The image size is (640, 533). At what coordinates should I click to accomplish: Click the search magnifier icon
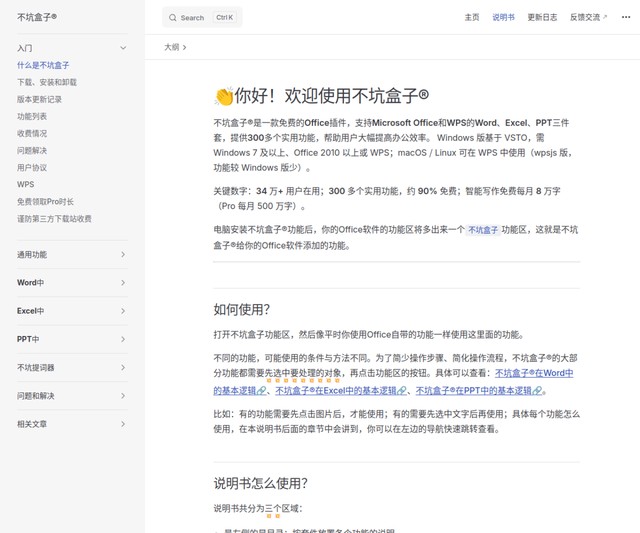(173, 18)
